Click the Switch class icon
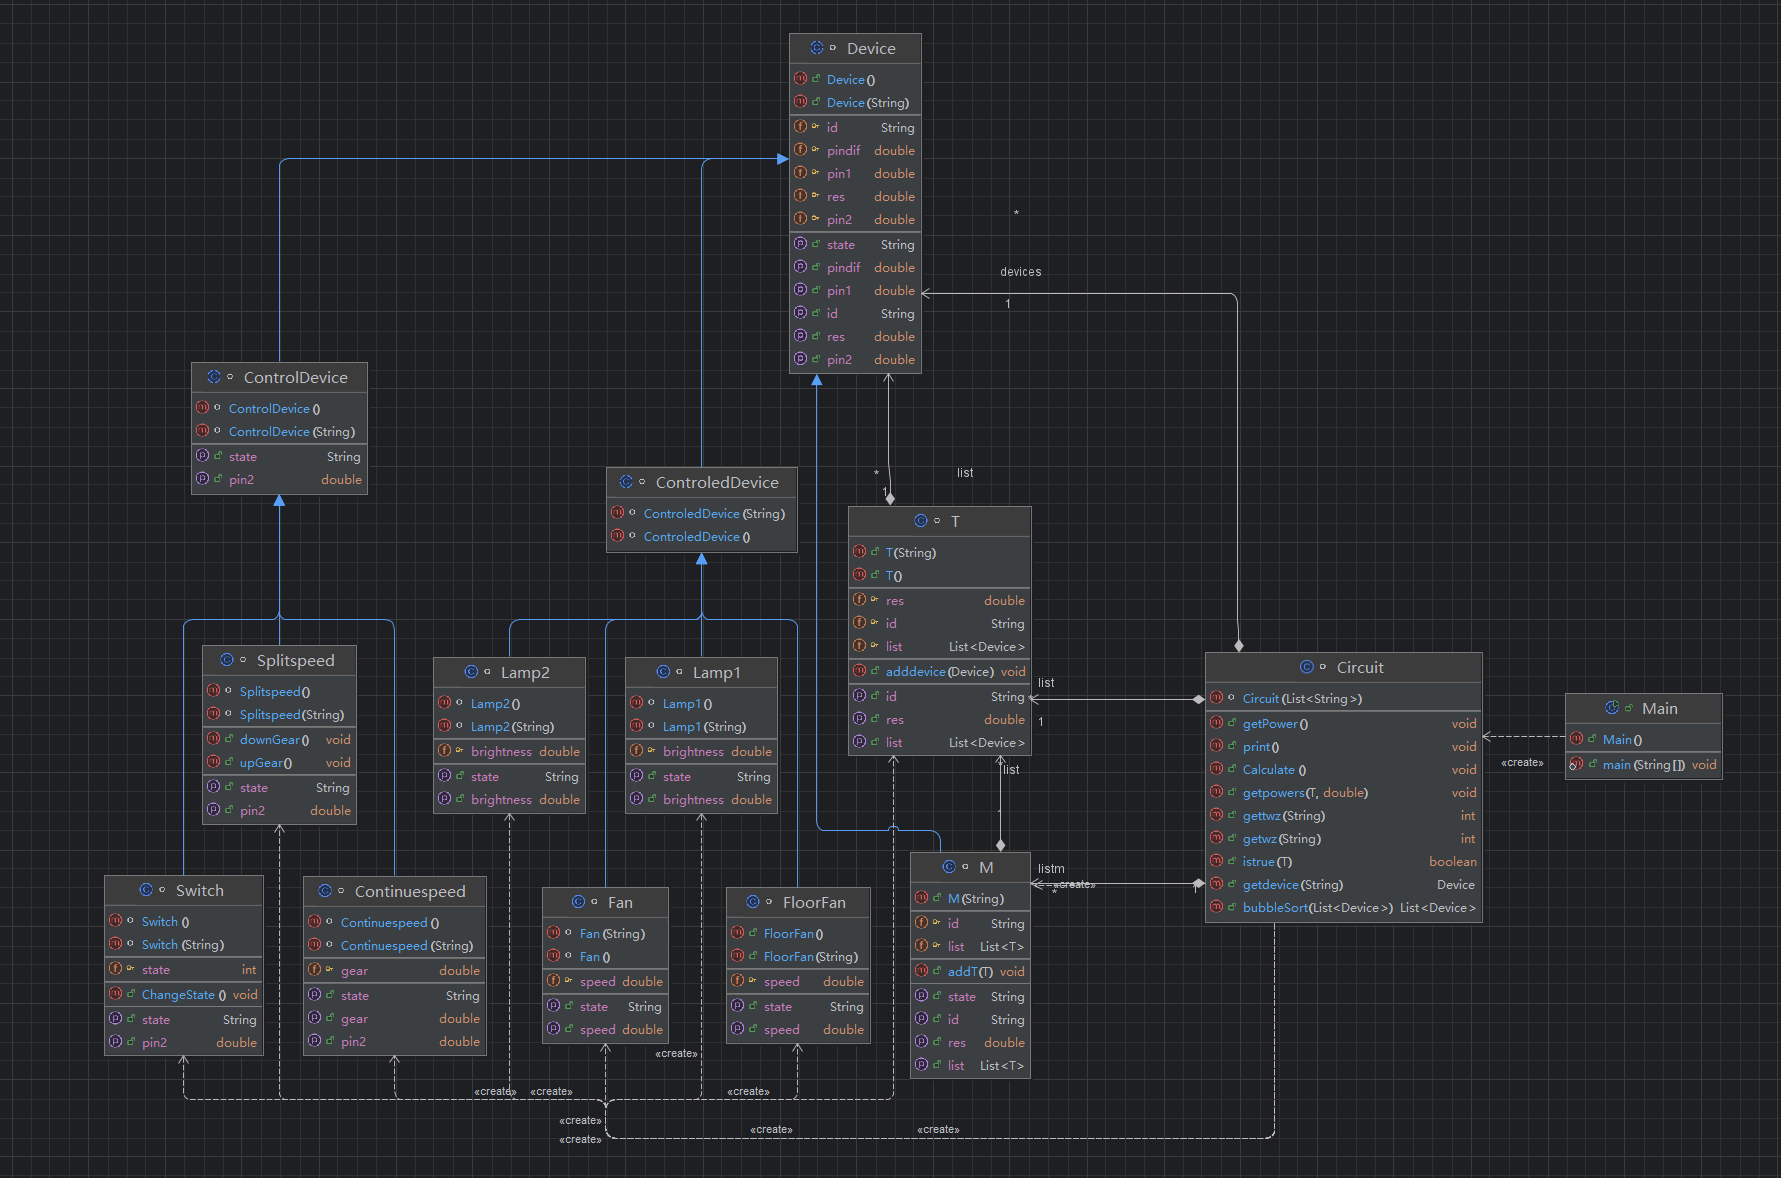Screen dimensions: 1781x1178 click(146, 890)
